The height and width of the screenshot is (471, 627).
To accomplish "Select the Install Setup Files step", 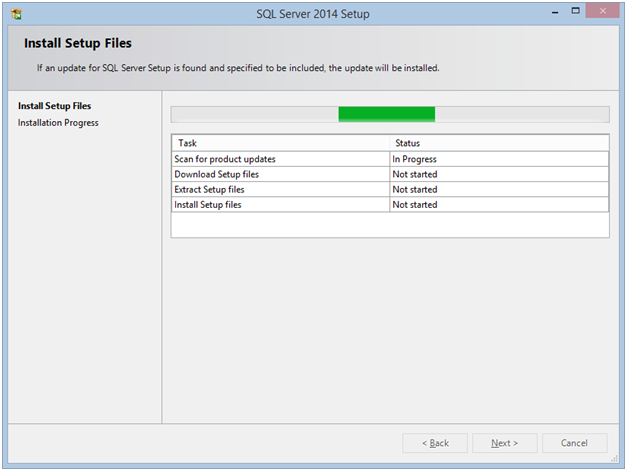I will (x=54, y=106).
